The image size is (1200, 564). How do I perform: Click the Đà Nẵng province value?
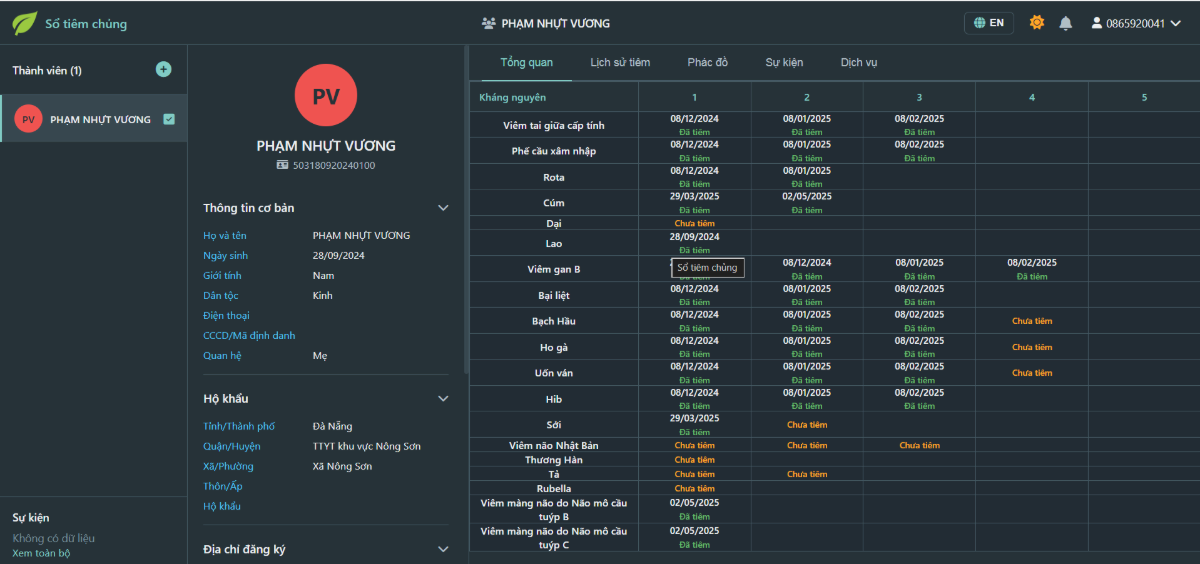(x=332, y=426)
